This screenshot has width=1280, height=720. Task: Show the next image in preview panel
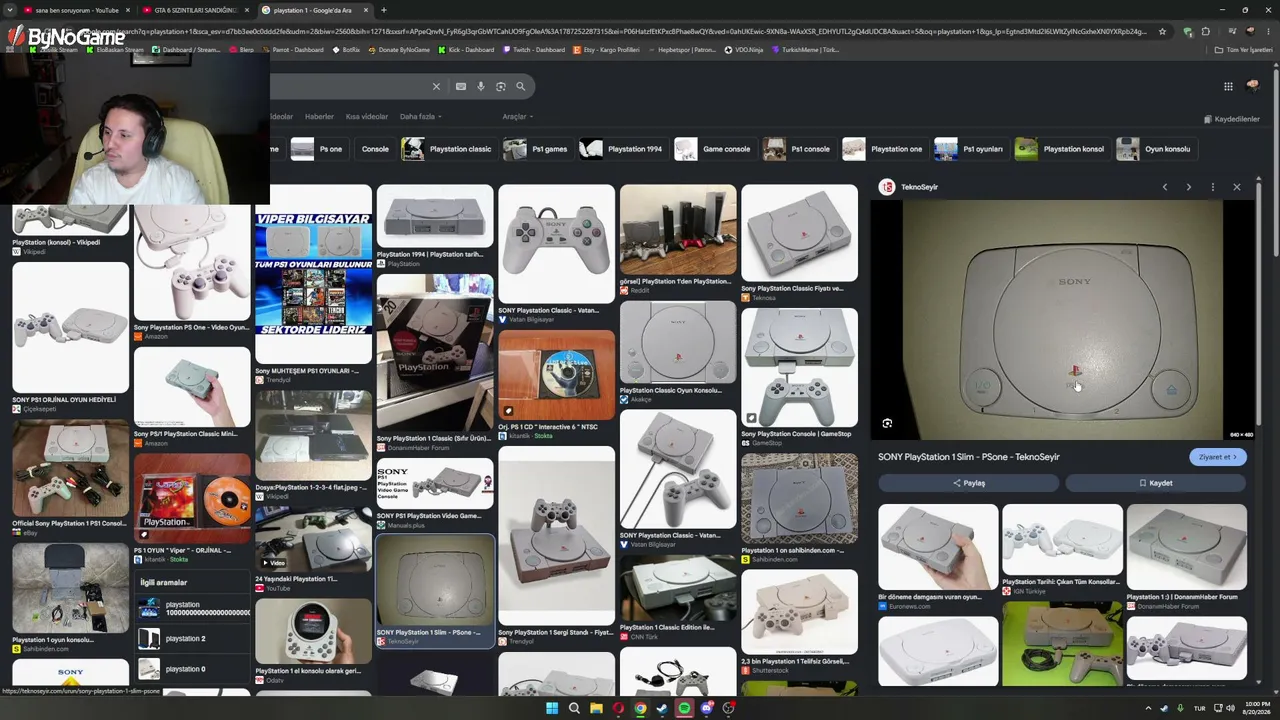tap(1189, 187)
